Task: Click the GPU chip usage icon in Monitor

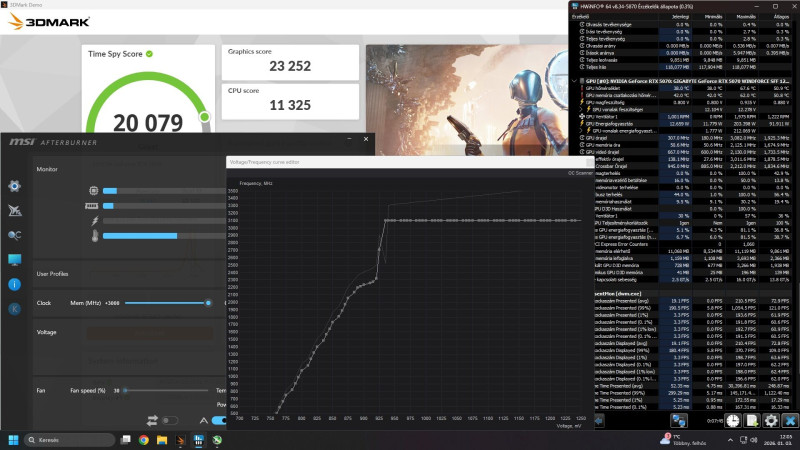Action: [x=93, y=190]
